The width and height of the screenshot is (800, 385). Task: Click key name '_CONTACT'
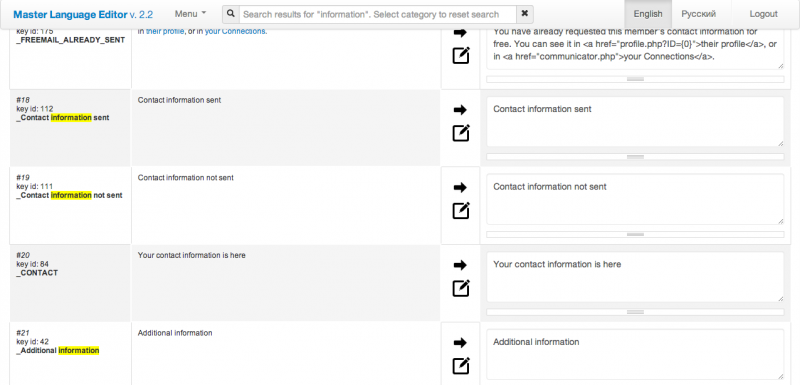point(37,273)
